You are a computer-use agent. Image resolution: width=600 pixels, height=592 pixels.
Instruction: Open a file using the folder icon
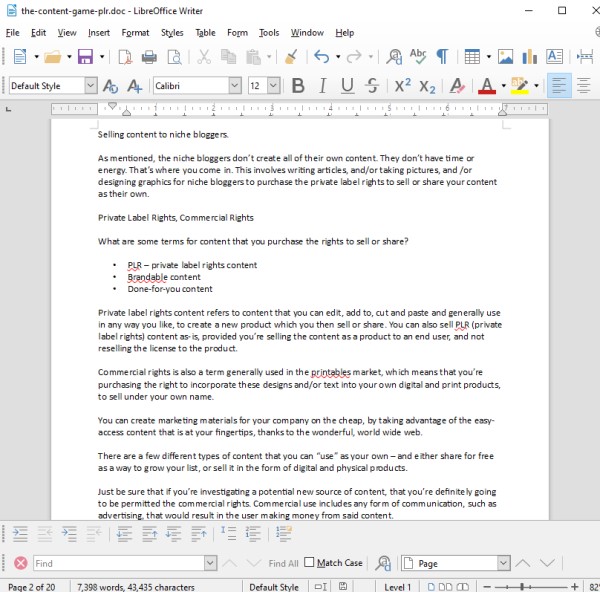[x=52, y=57]
